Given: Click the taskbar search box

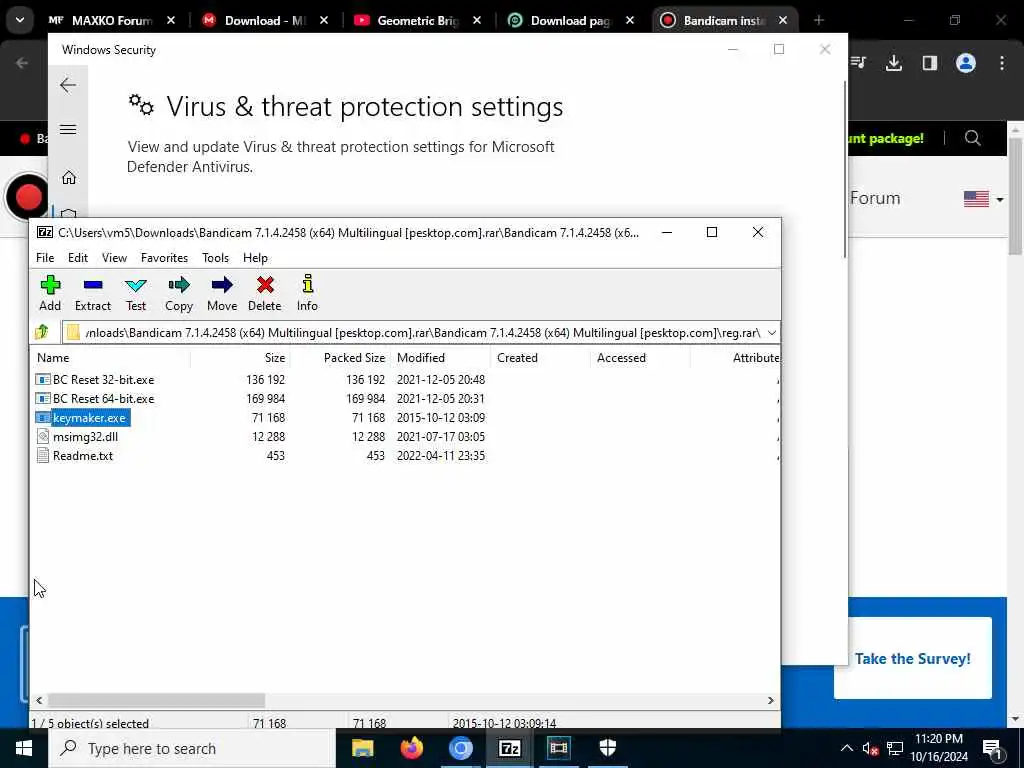Looking at the screenshot, I should click(192, 748).
